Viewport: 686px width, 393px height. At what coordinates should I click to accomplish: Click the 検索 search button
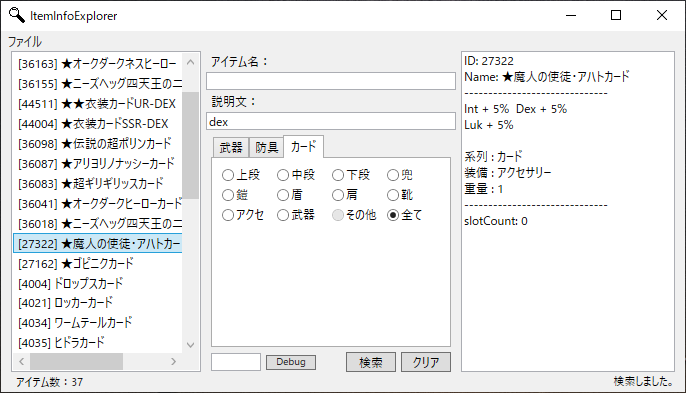pyautogui.click(x=371, y=362)
